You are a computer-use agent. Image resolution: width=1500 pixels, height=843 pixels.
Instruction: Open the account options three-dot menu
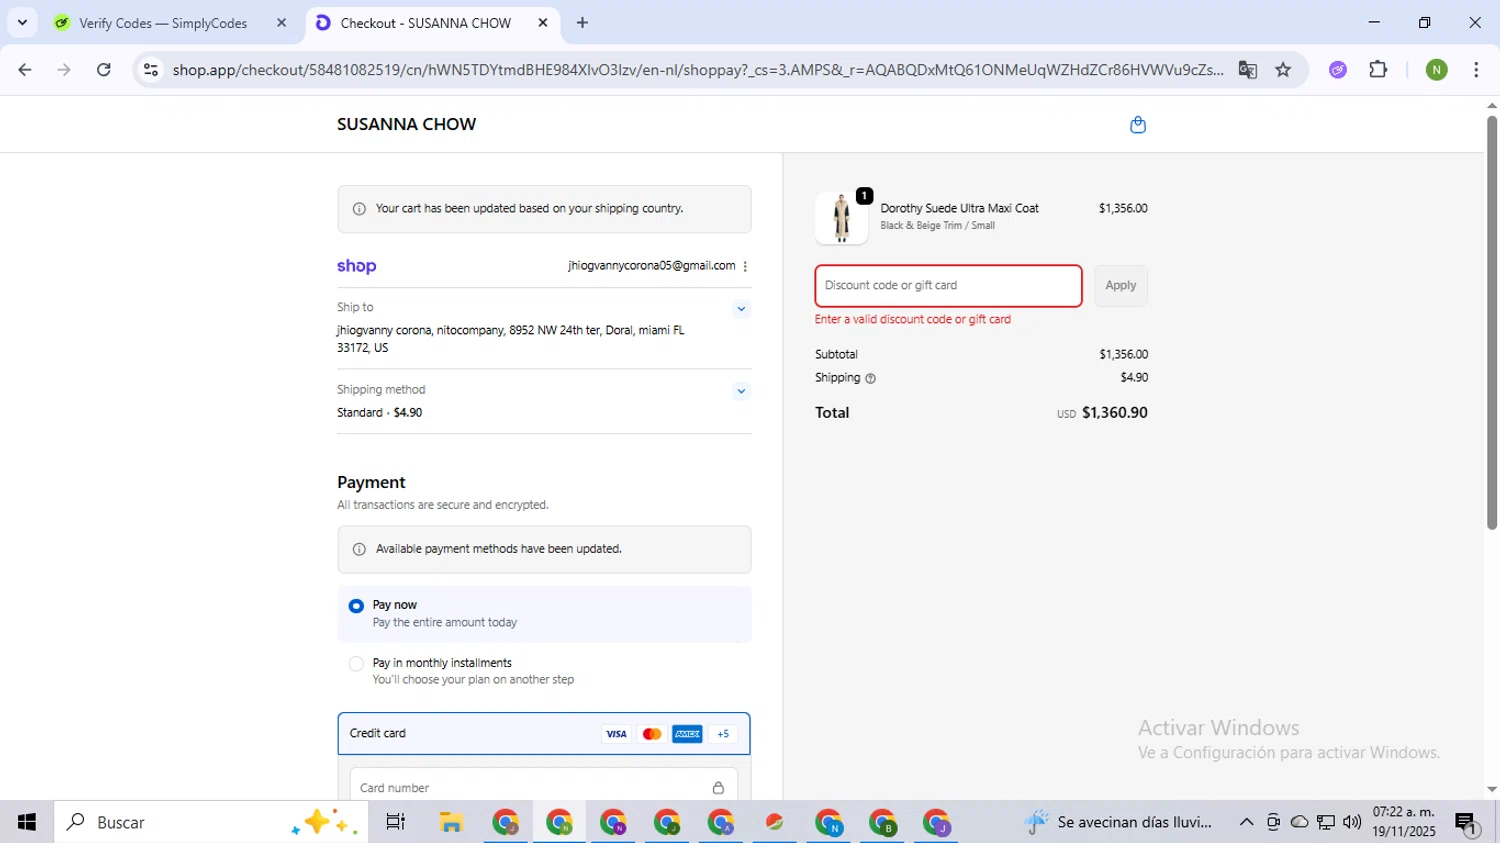pyautogui.click(x=745, y=266)
